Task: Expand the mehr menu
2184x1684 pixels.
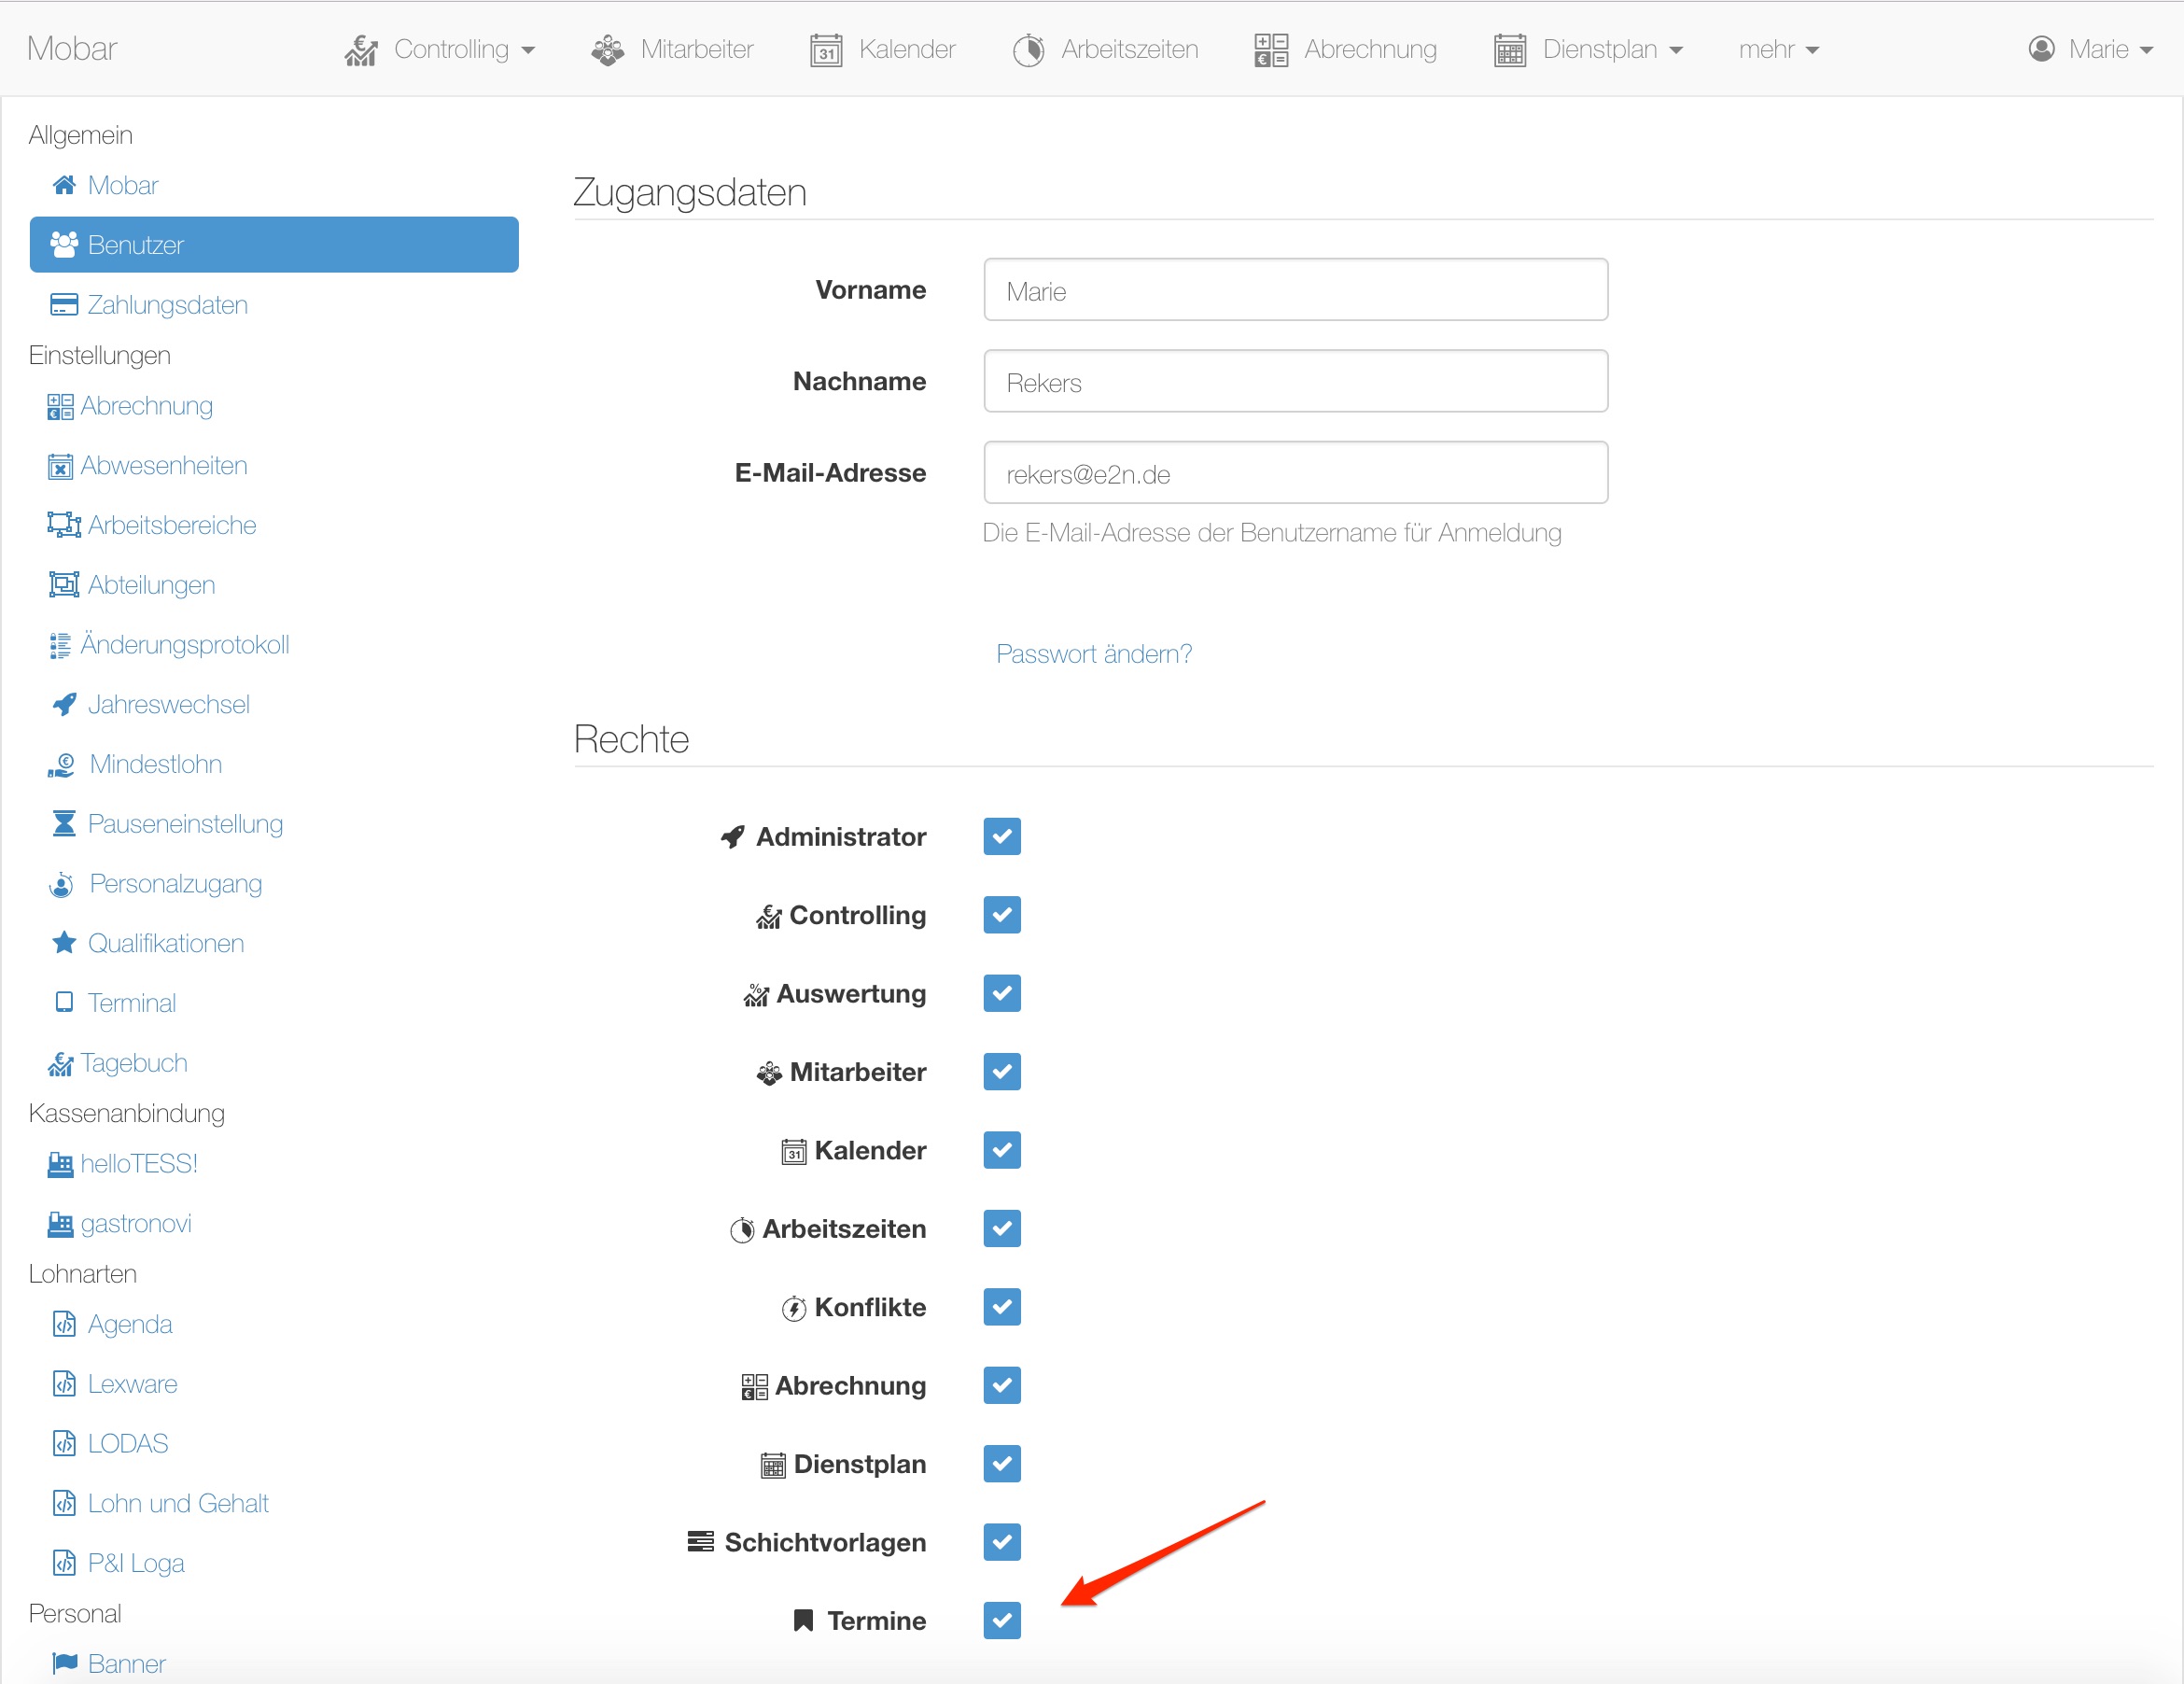Action: 1778,49
